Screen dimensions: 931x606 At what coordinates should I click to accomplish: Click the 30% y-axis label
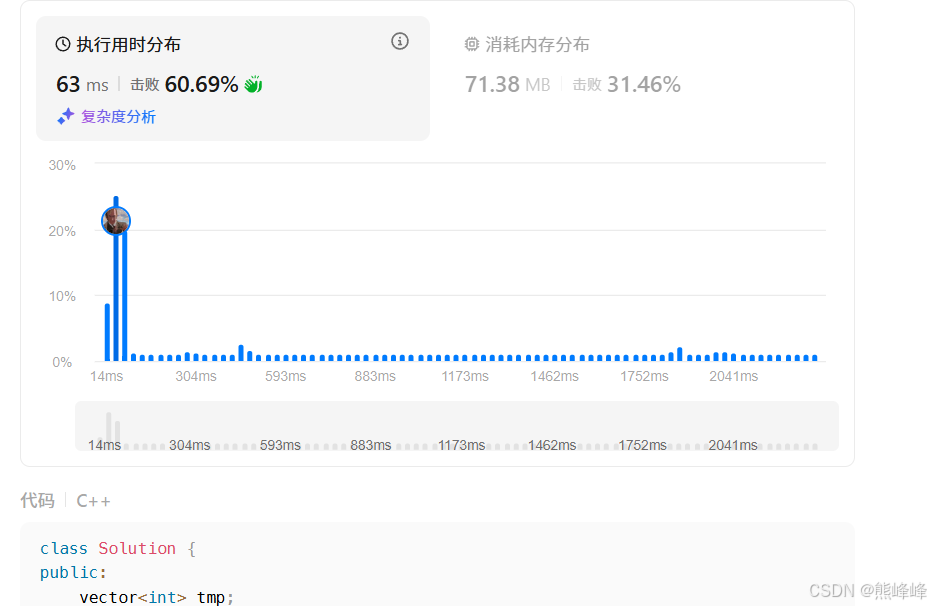click(x=62, y=165)
